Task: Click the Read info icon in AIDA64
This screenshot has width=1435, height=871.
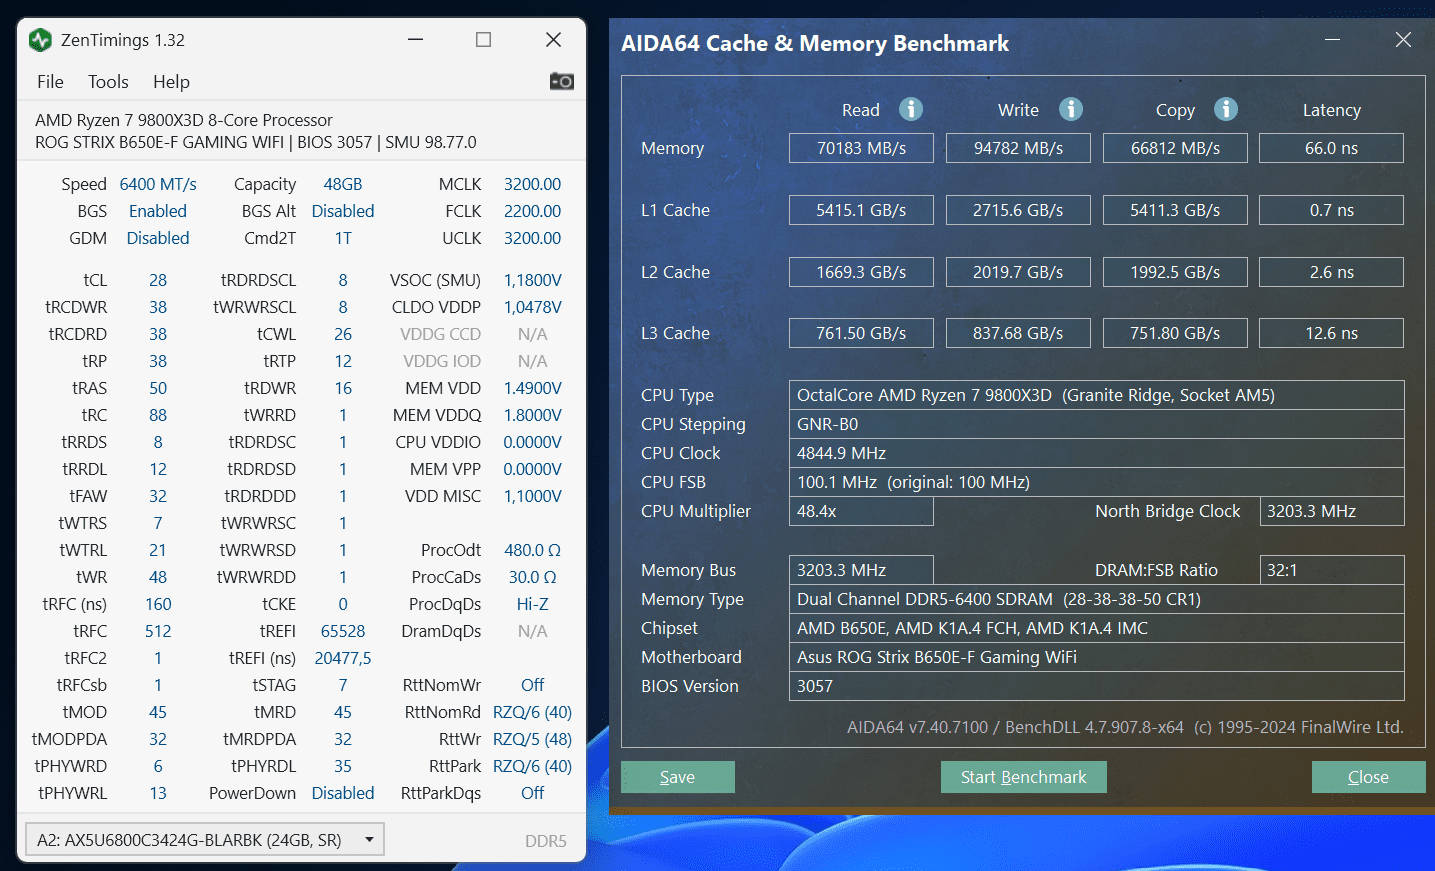Action: pos(911,109)
